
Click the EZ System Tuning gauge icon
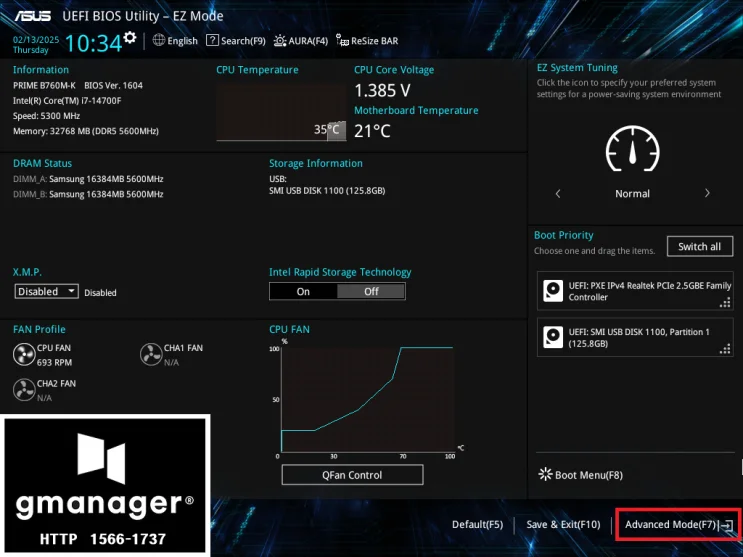pyautogui.click(x=633, y=148)
